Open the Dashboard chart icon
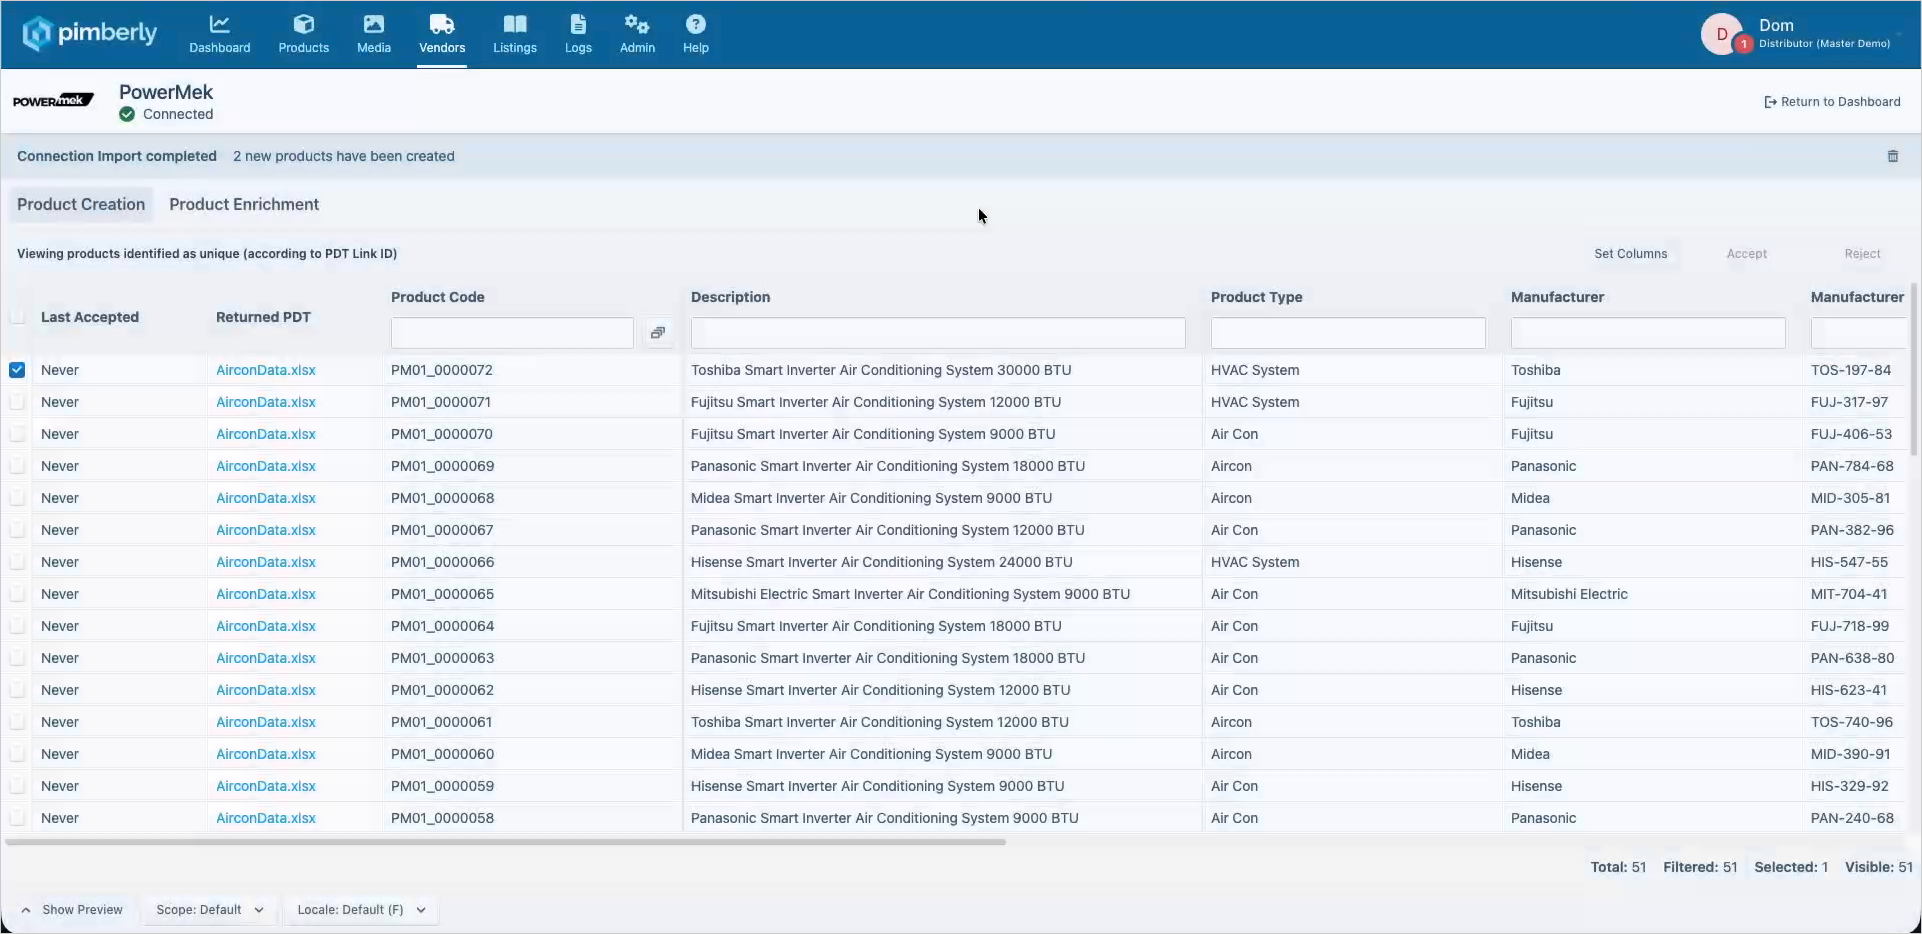The image size is (1922, 934). (x=220, y=24)
